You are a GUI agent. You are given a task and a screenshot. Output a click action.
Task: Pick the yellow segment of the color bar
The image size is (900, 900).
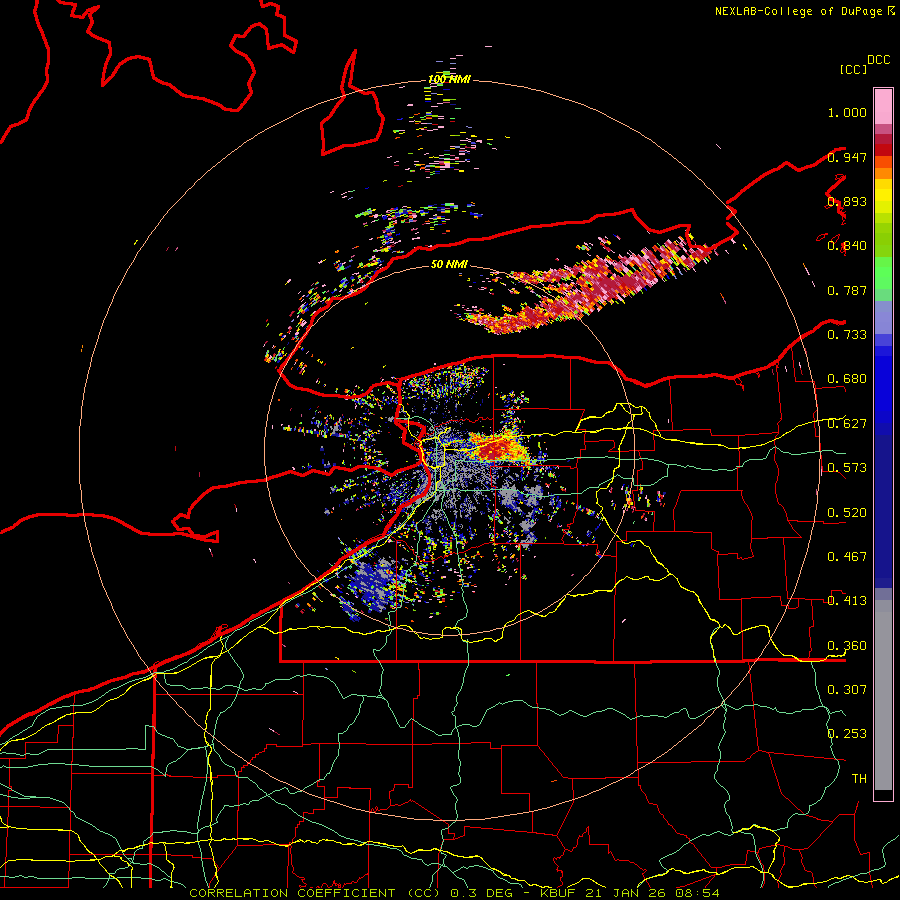tap(883, 196)
